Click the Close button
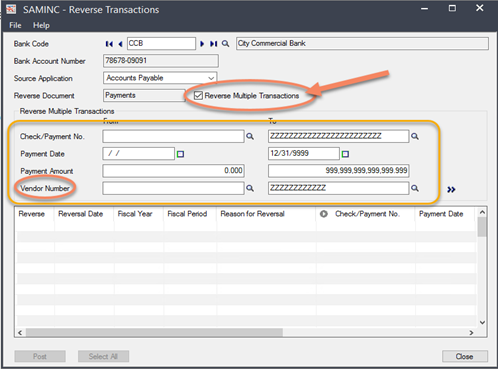Viewport: 498px width, 369px height. (465, 356)
